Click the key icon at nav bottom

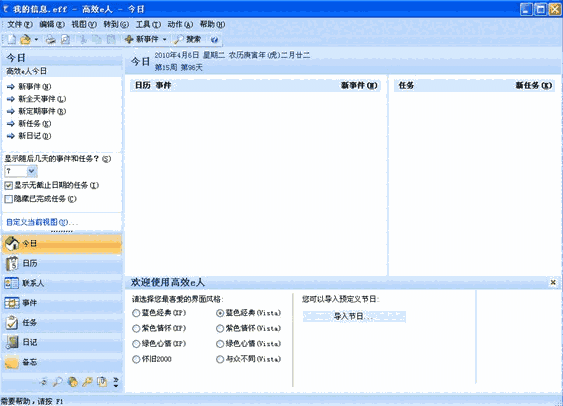[87, 382]
